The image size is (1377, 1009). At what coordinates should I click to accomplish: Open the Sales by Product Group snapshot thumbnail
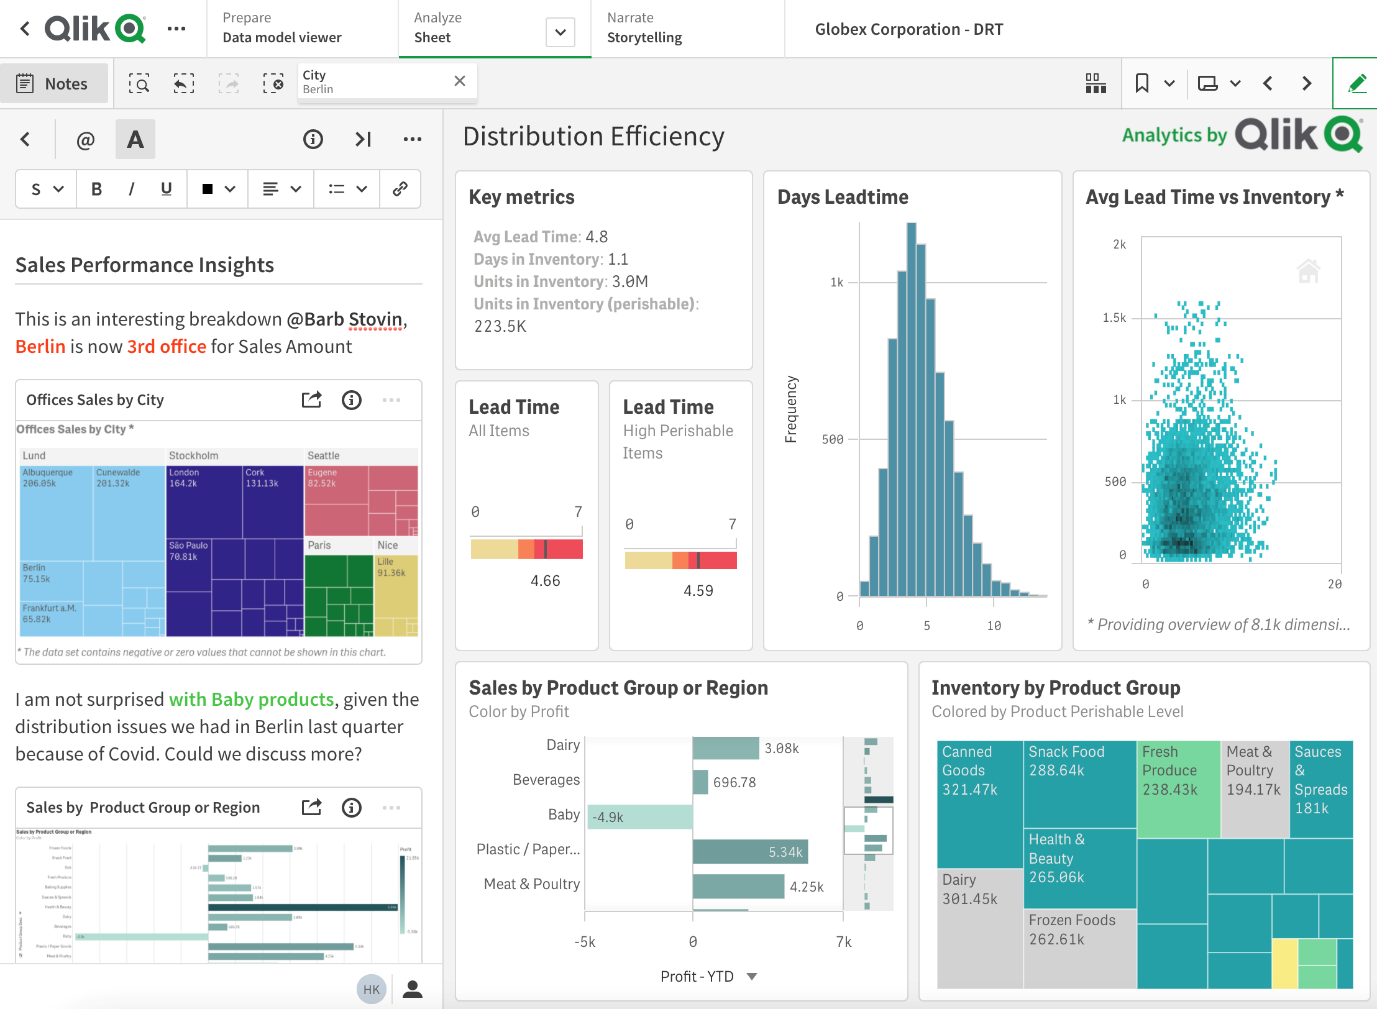click(x=219, y=895)
